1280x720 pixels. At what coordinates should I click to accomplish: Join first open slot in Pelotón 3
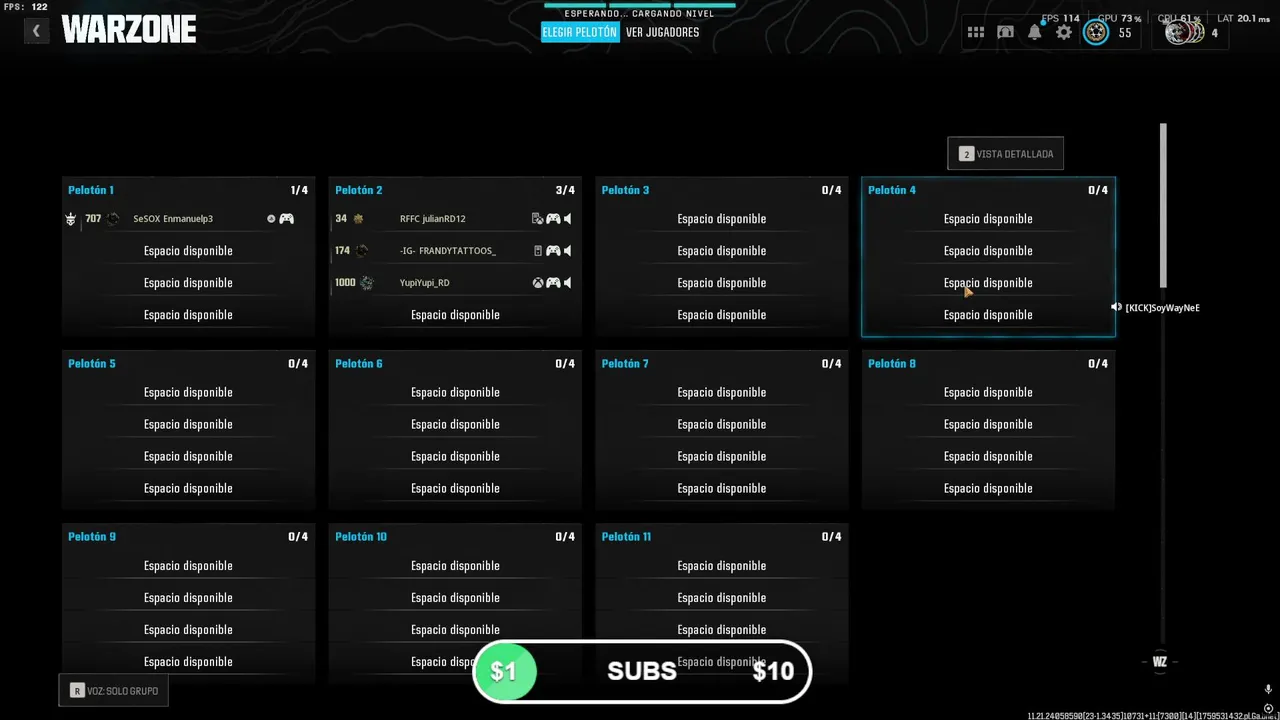click(x=722, y=219)
